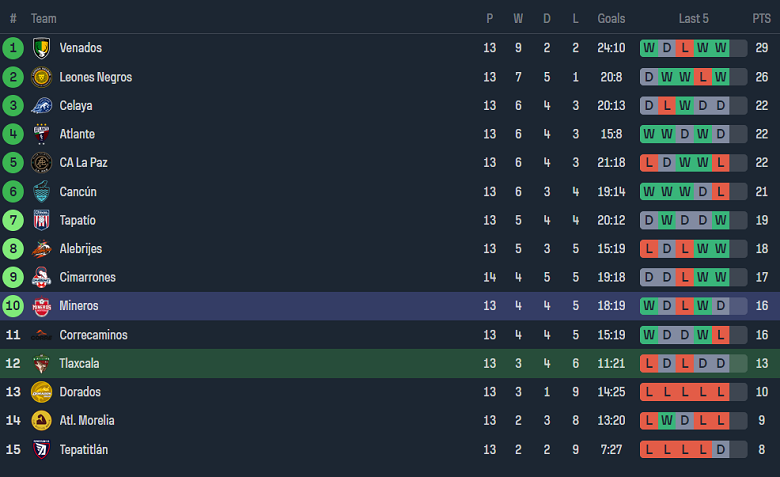Click the Cancún team logo icon
The width and height of the screenshot is (780, 477).
(x=41, y=192)
